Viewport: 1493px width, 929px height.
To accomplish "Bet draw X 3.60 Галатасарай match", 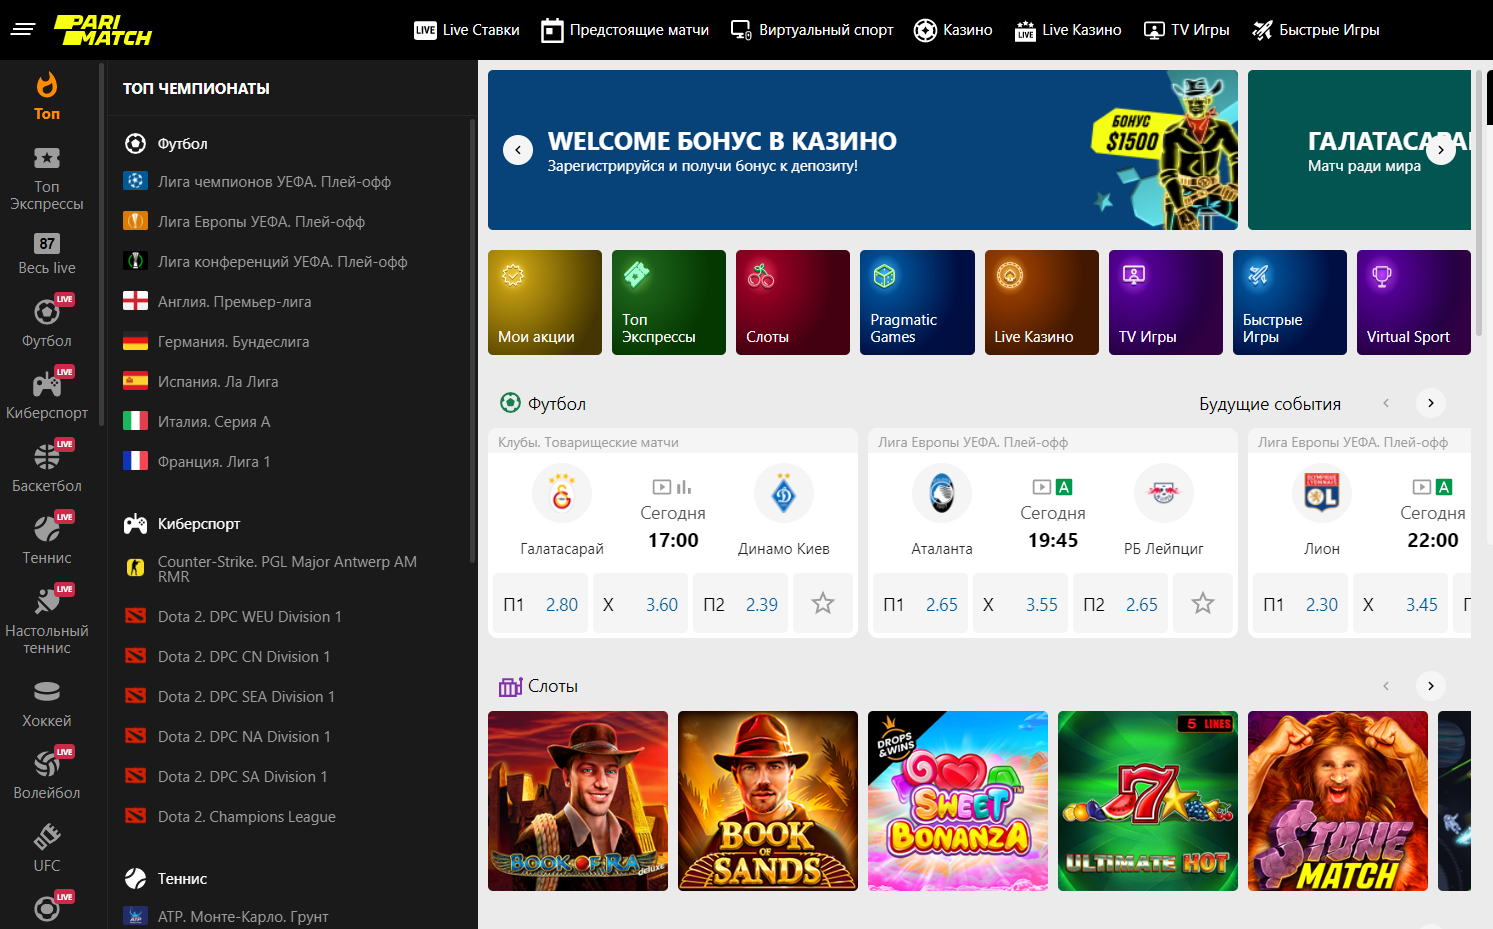I will point(641,603).
